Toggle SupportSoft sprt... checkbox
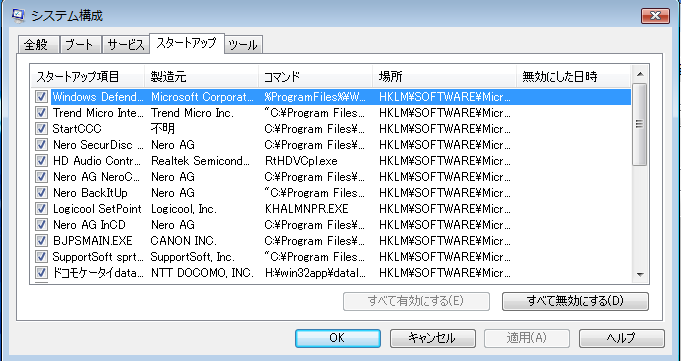Image resolution: width=681 pixels, height=361 pixels. (x=41, y=257)
